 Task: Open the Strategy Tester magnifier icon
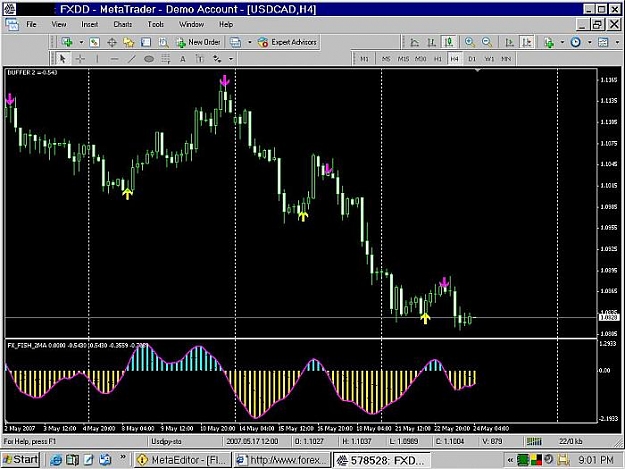163,42
